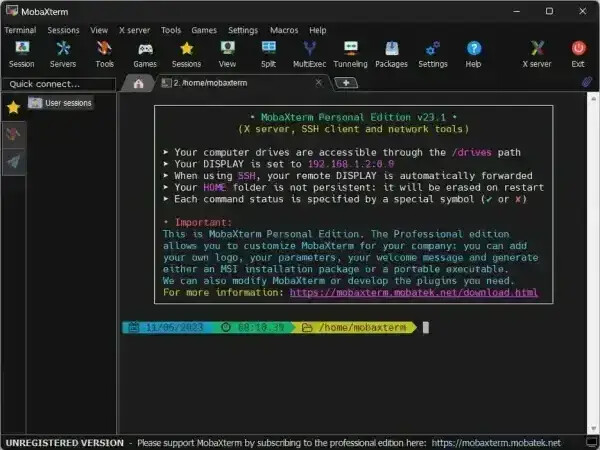Open the Help menu in the menu bar
This screenshot has height=450, width=600.
click(318, 30)
